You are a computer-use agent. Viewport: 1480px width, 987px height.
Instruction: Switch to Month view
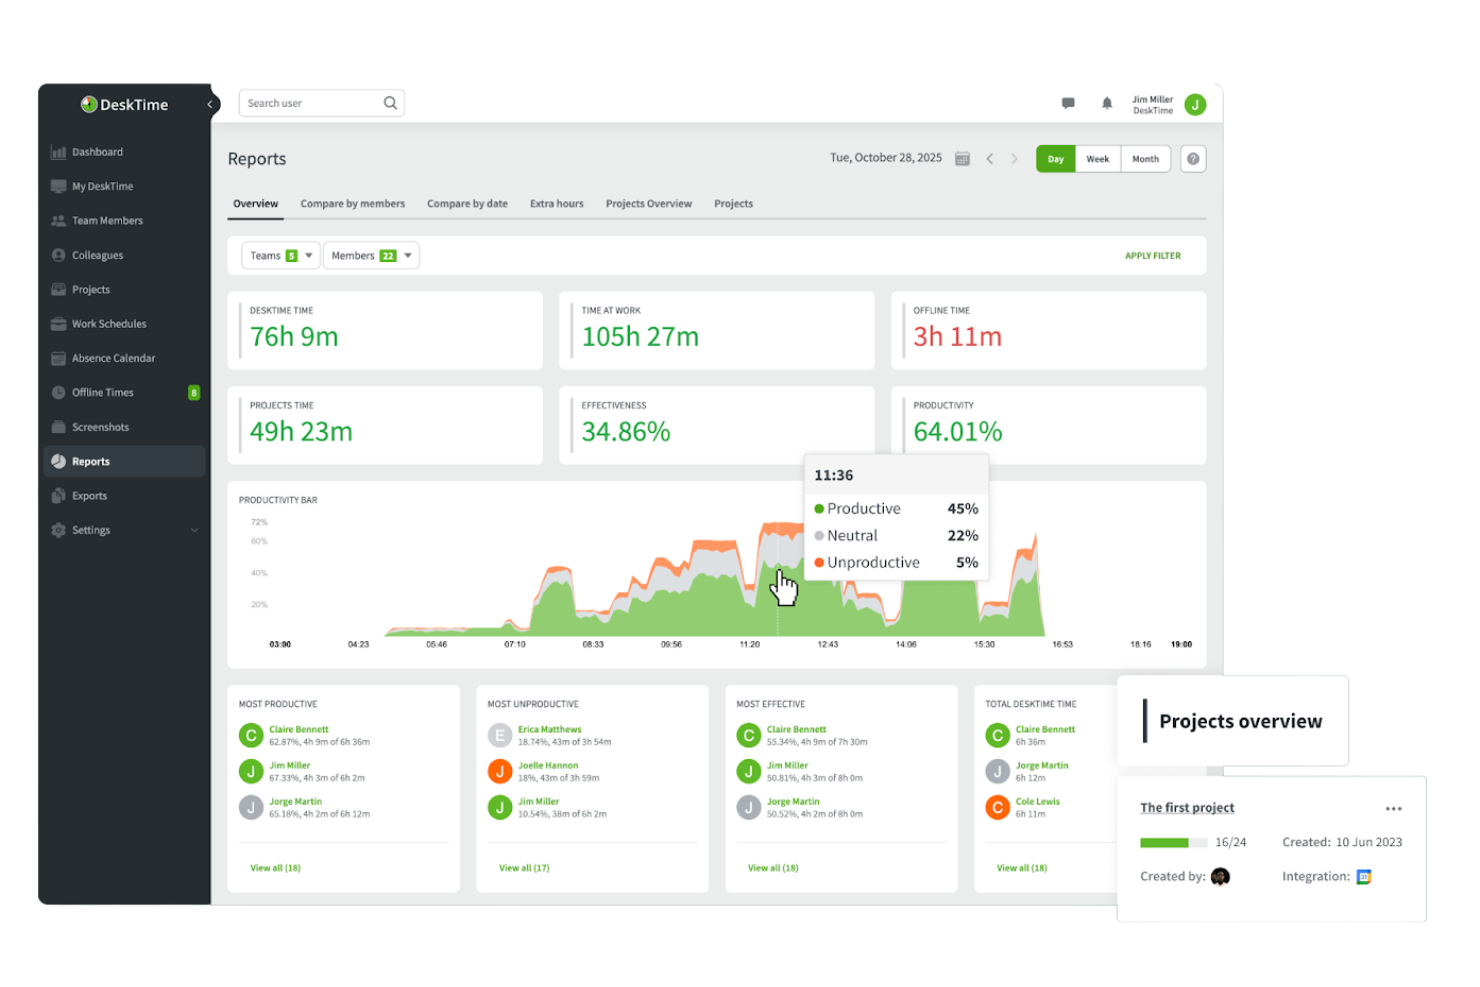coord(1145,158)
